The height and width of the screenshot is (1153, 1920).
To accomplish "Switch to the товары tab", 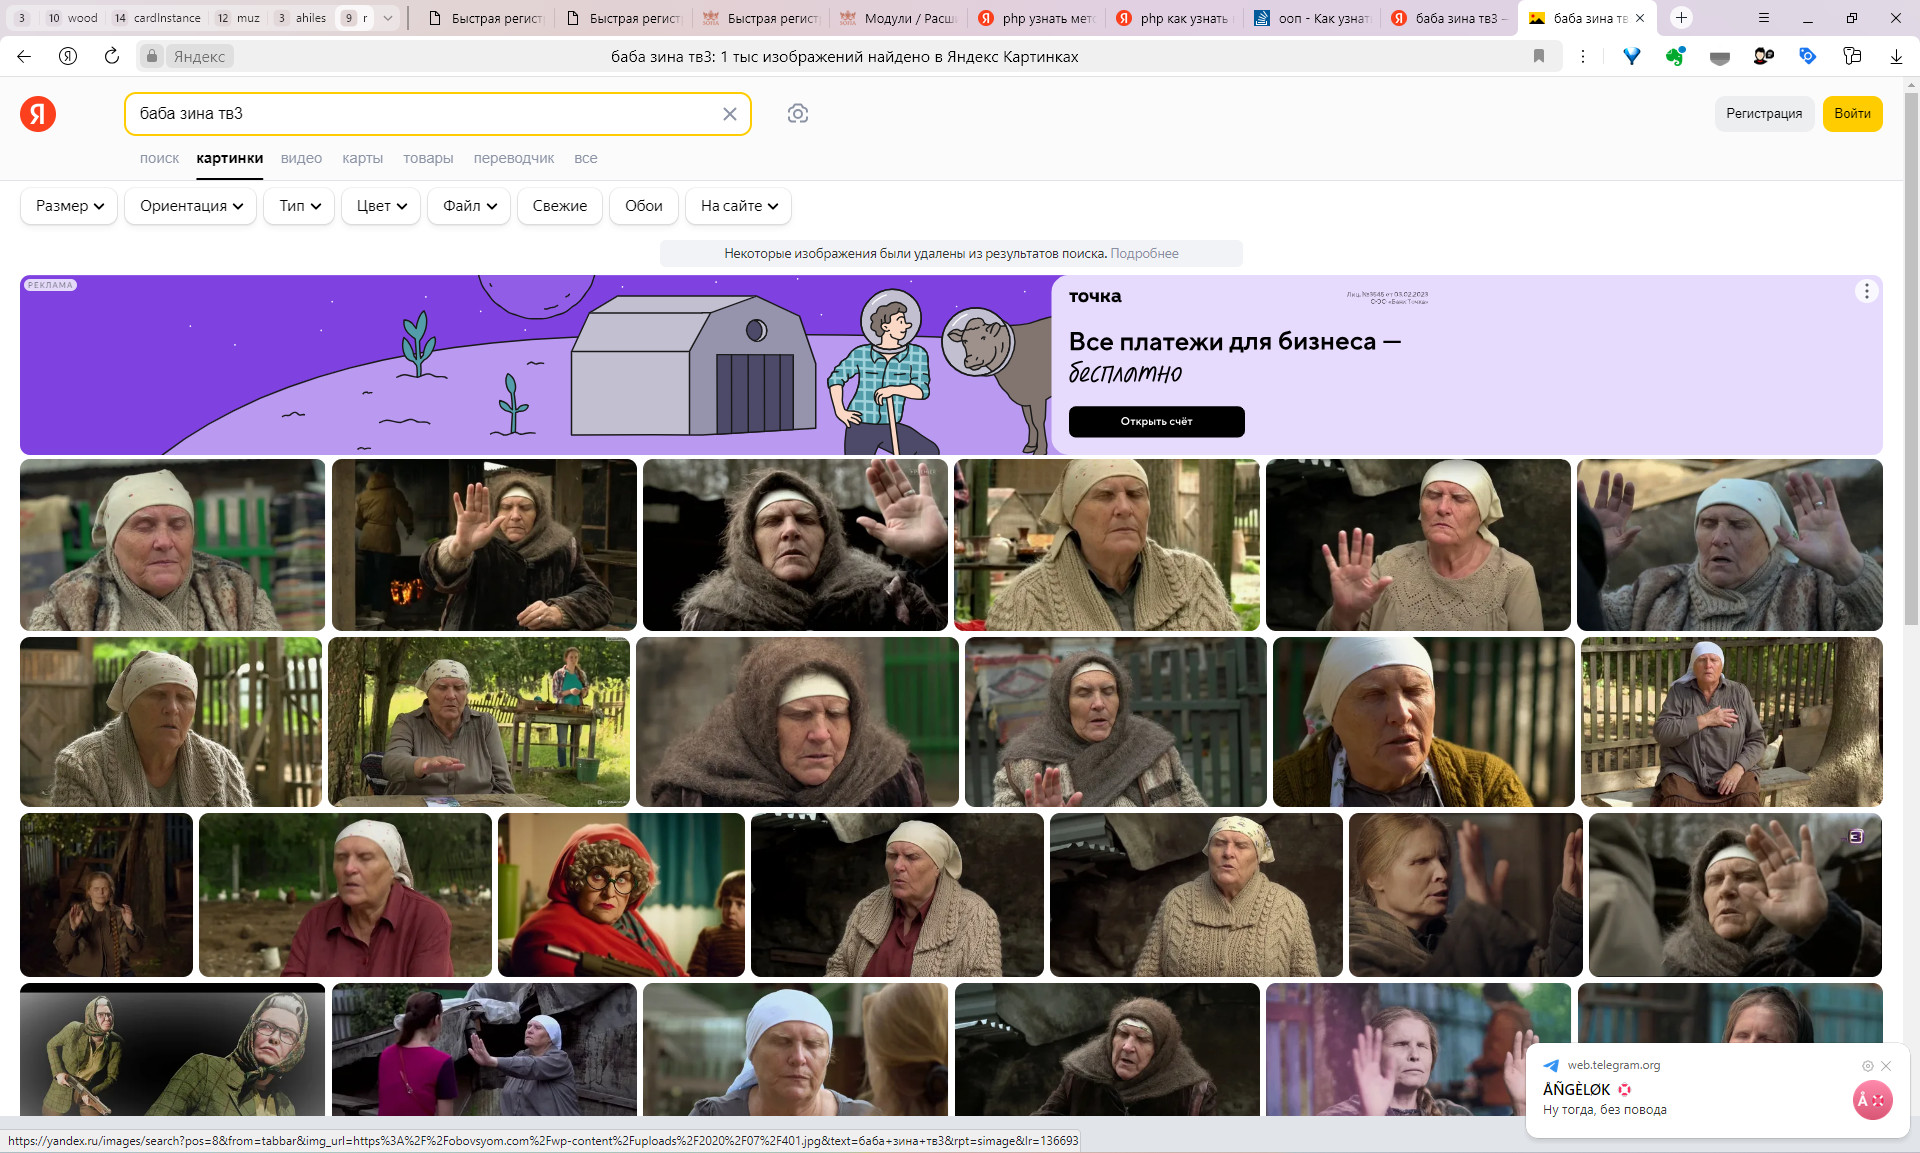I will pyautogui.click(x=428, y=158).
